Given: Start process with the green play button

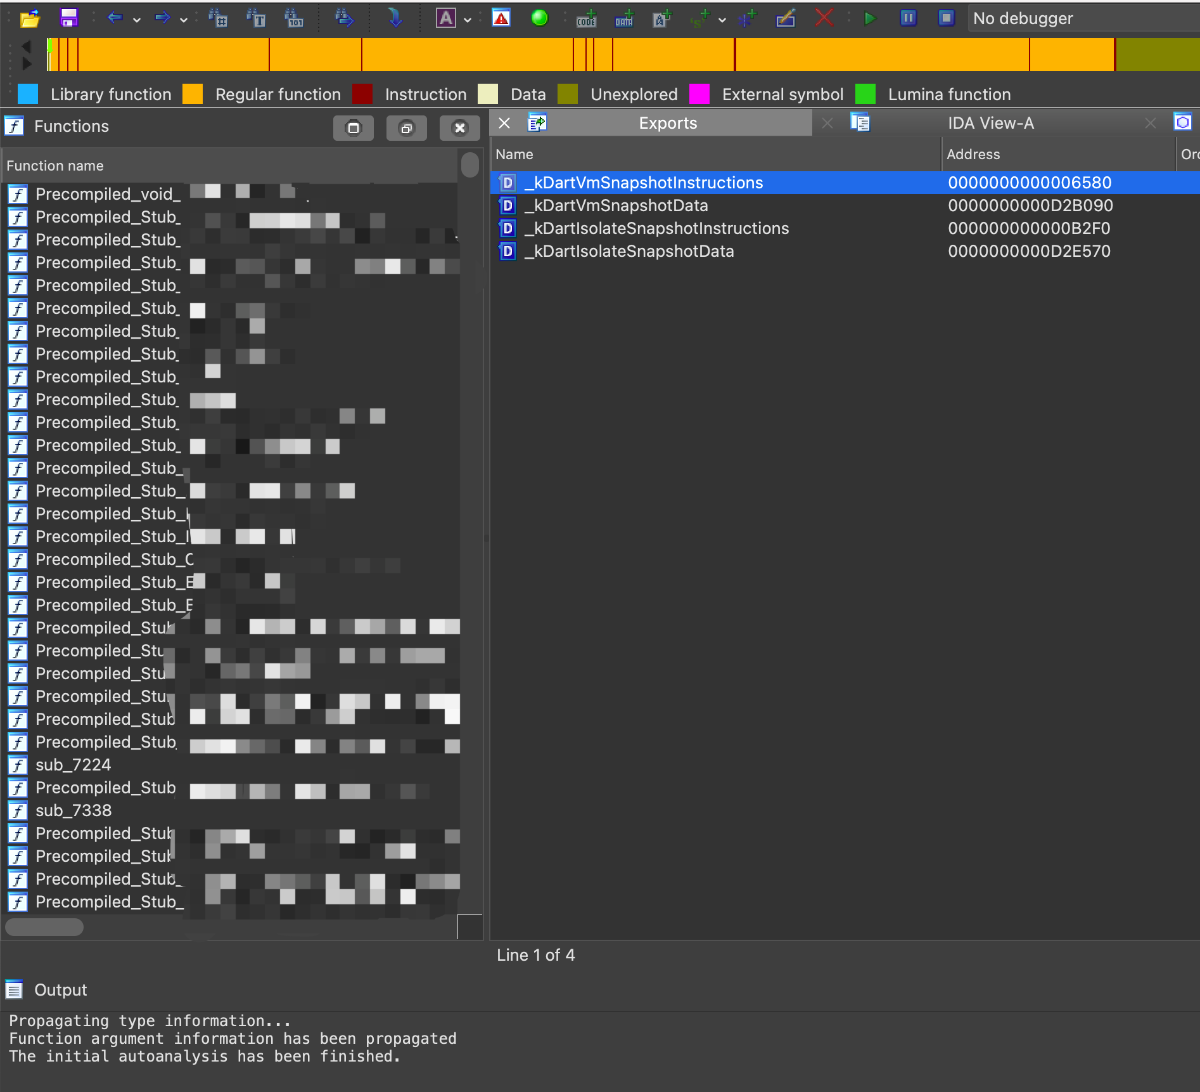Looking at the screenshot, I should (870, 18).
